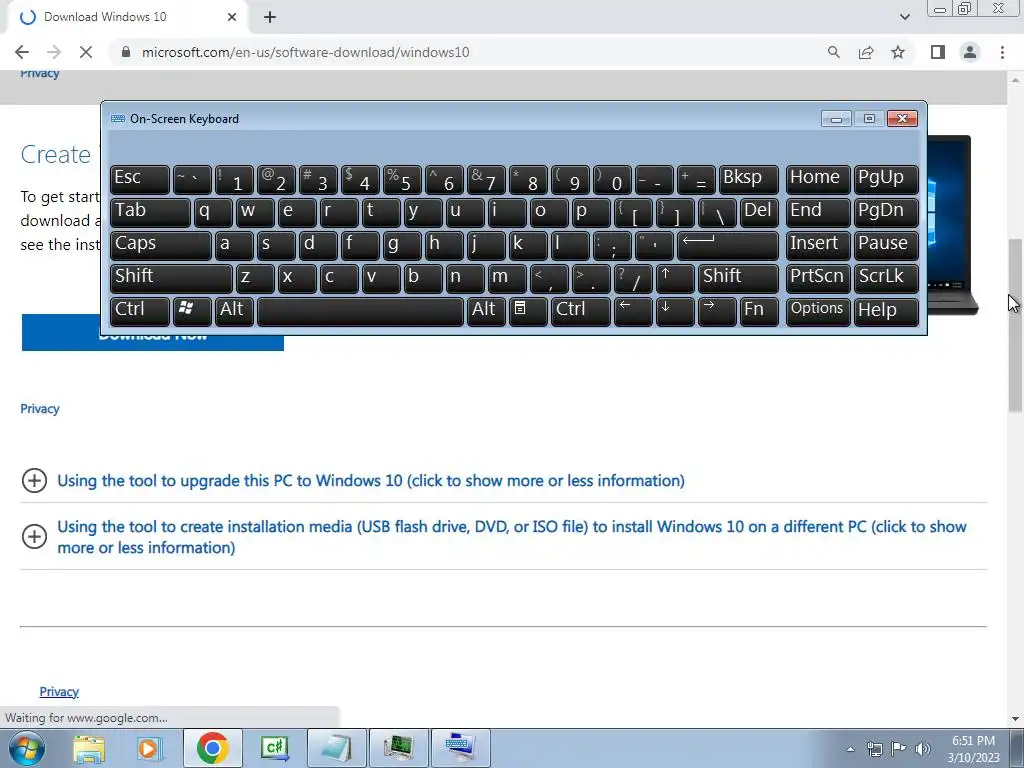
Task: Open the tab search chevron
Action: (904, 17)
